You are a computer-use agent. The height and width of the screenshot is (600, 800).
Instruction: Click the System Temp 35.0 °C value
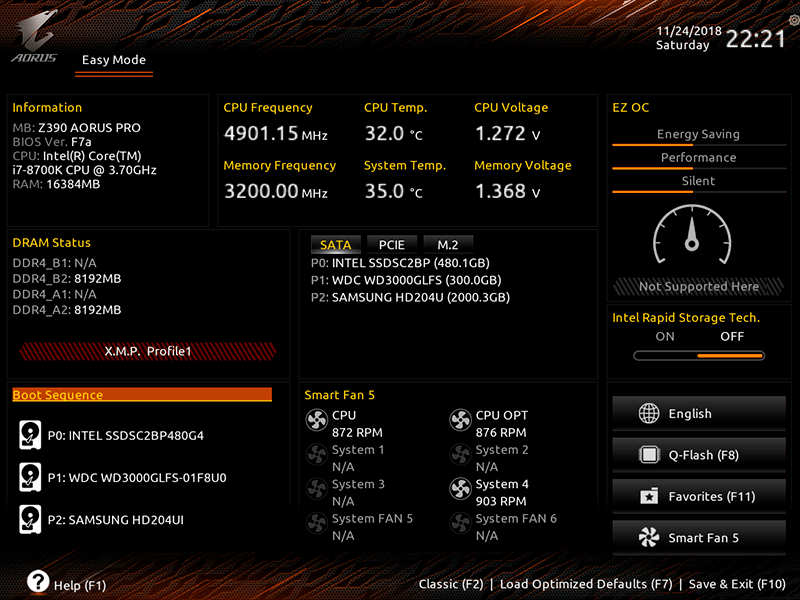point(393,191)
